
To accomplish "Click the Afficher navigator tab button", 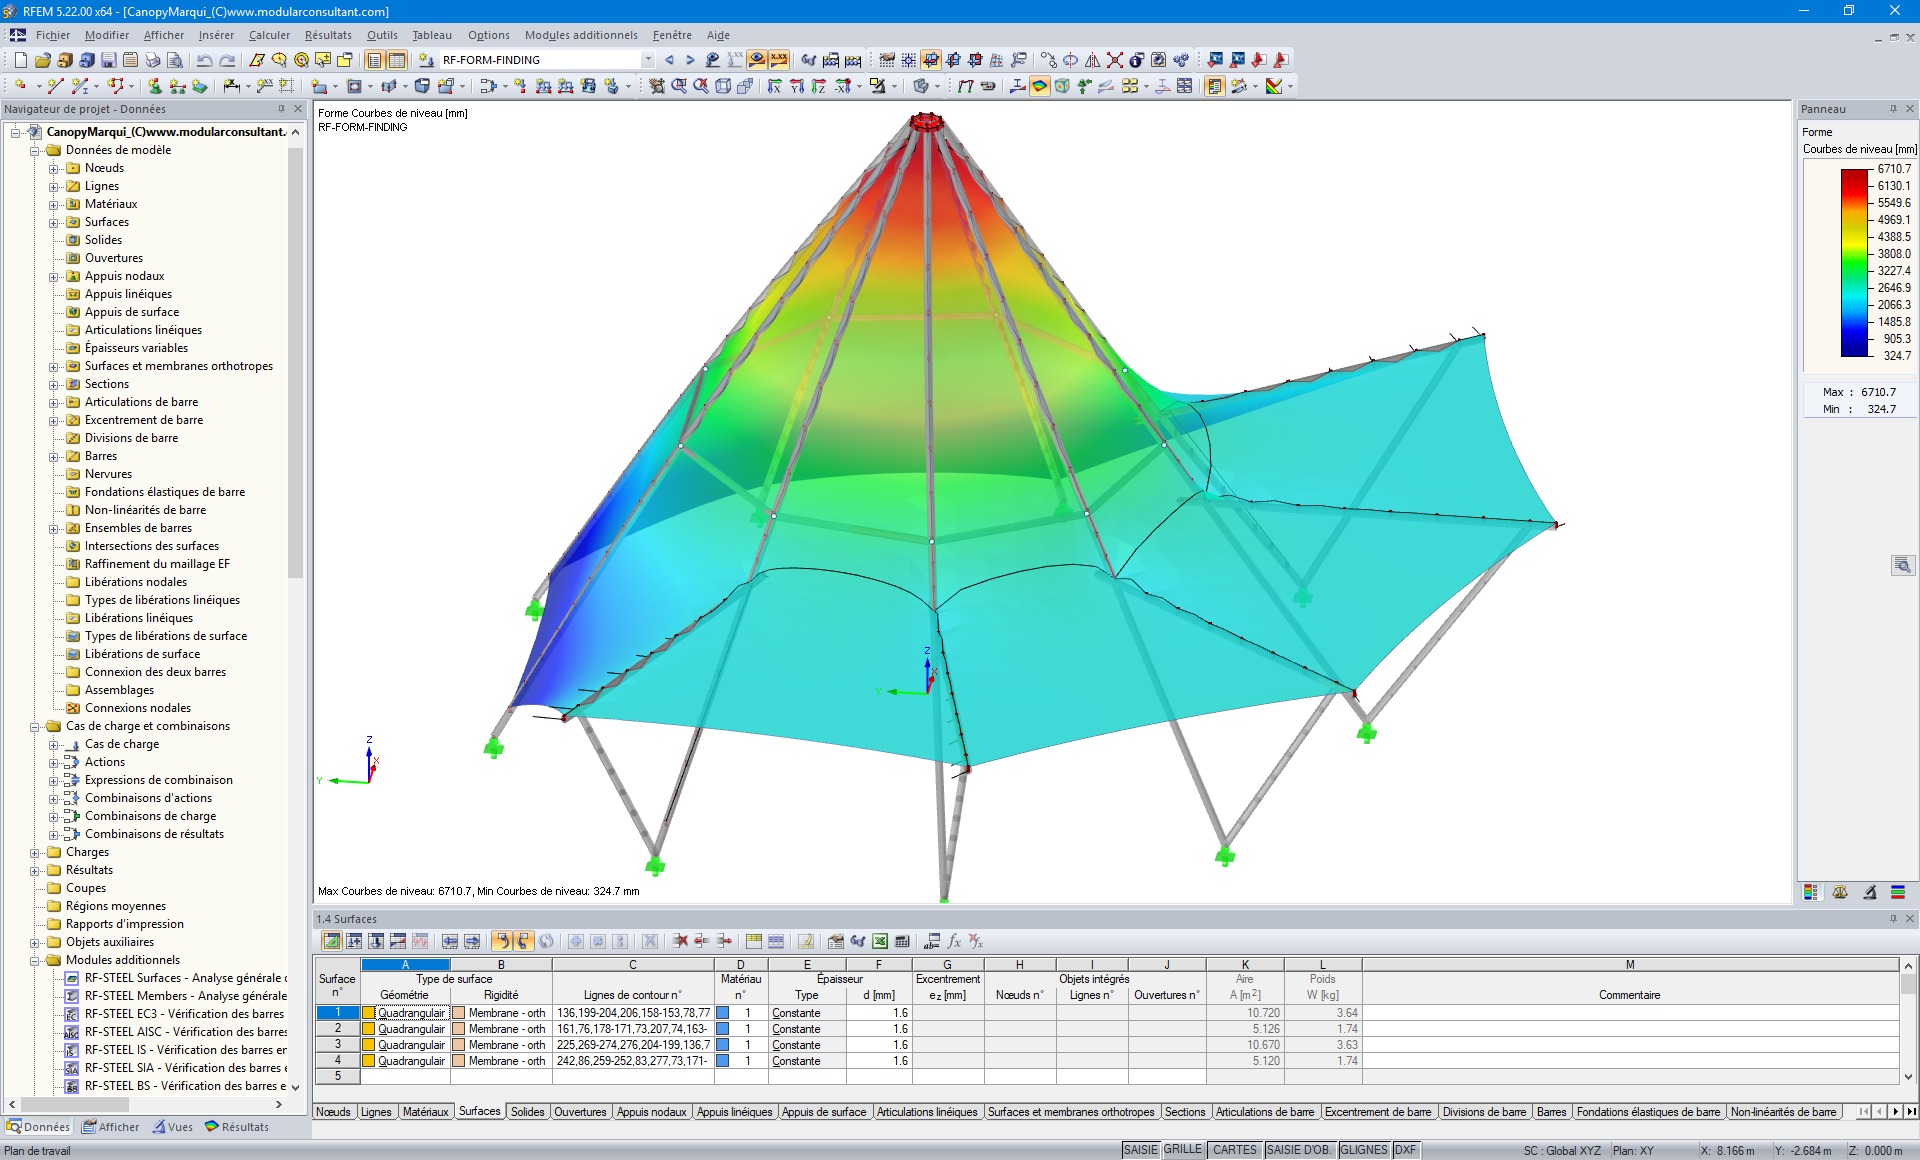I will (x=111, y=1127).
